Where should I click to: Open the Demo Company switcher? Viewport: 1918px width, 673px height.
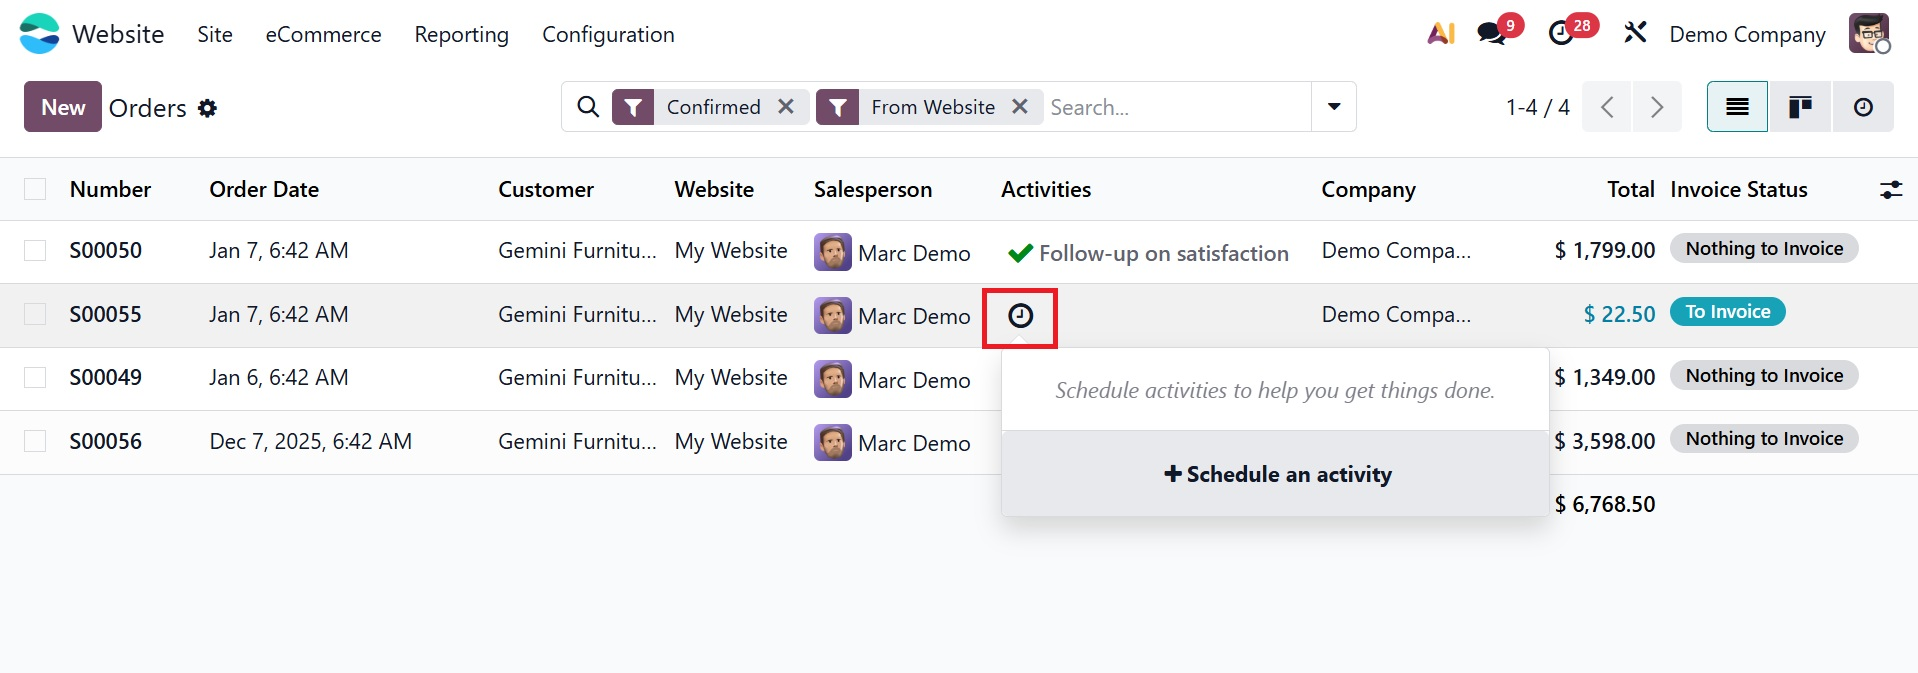coord(1747,34)
